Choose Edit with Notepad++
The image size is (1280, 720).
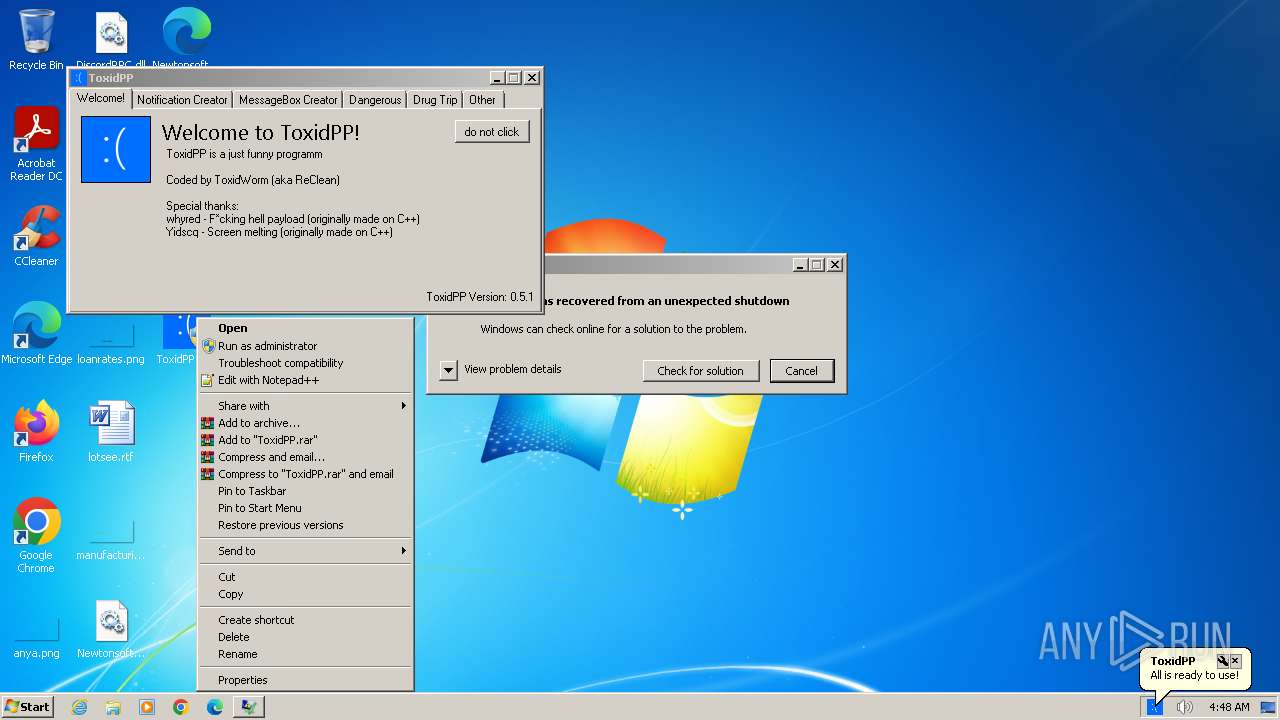click(305, 380)
